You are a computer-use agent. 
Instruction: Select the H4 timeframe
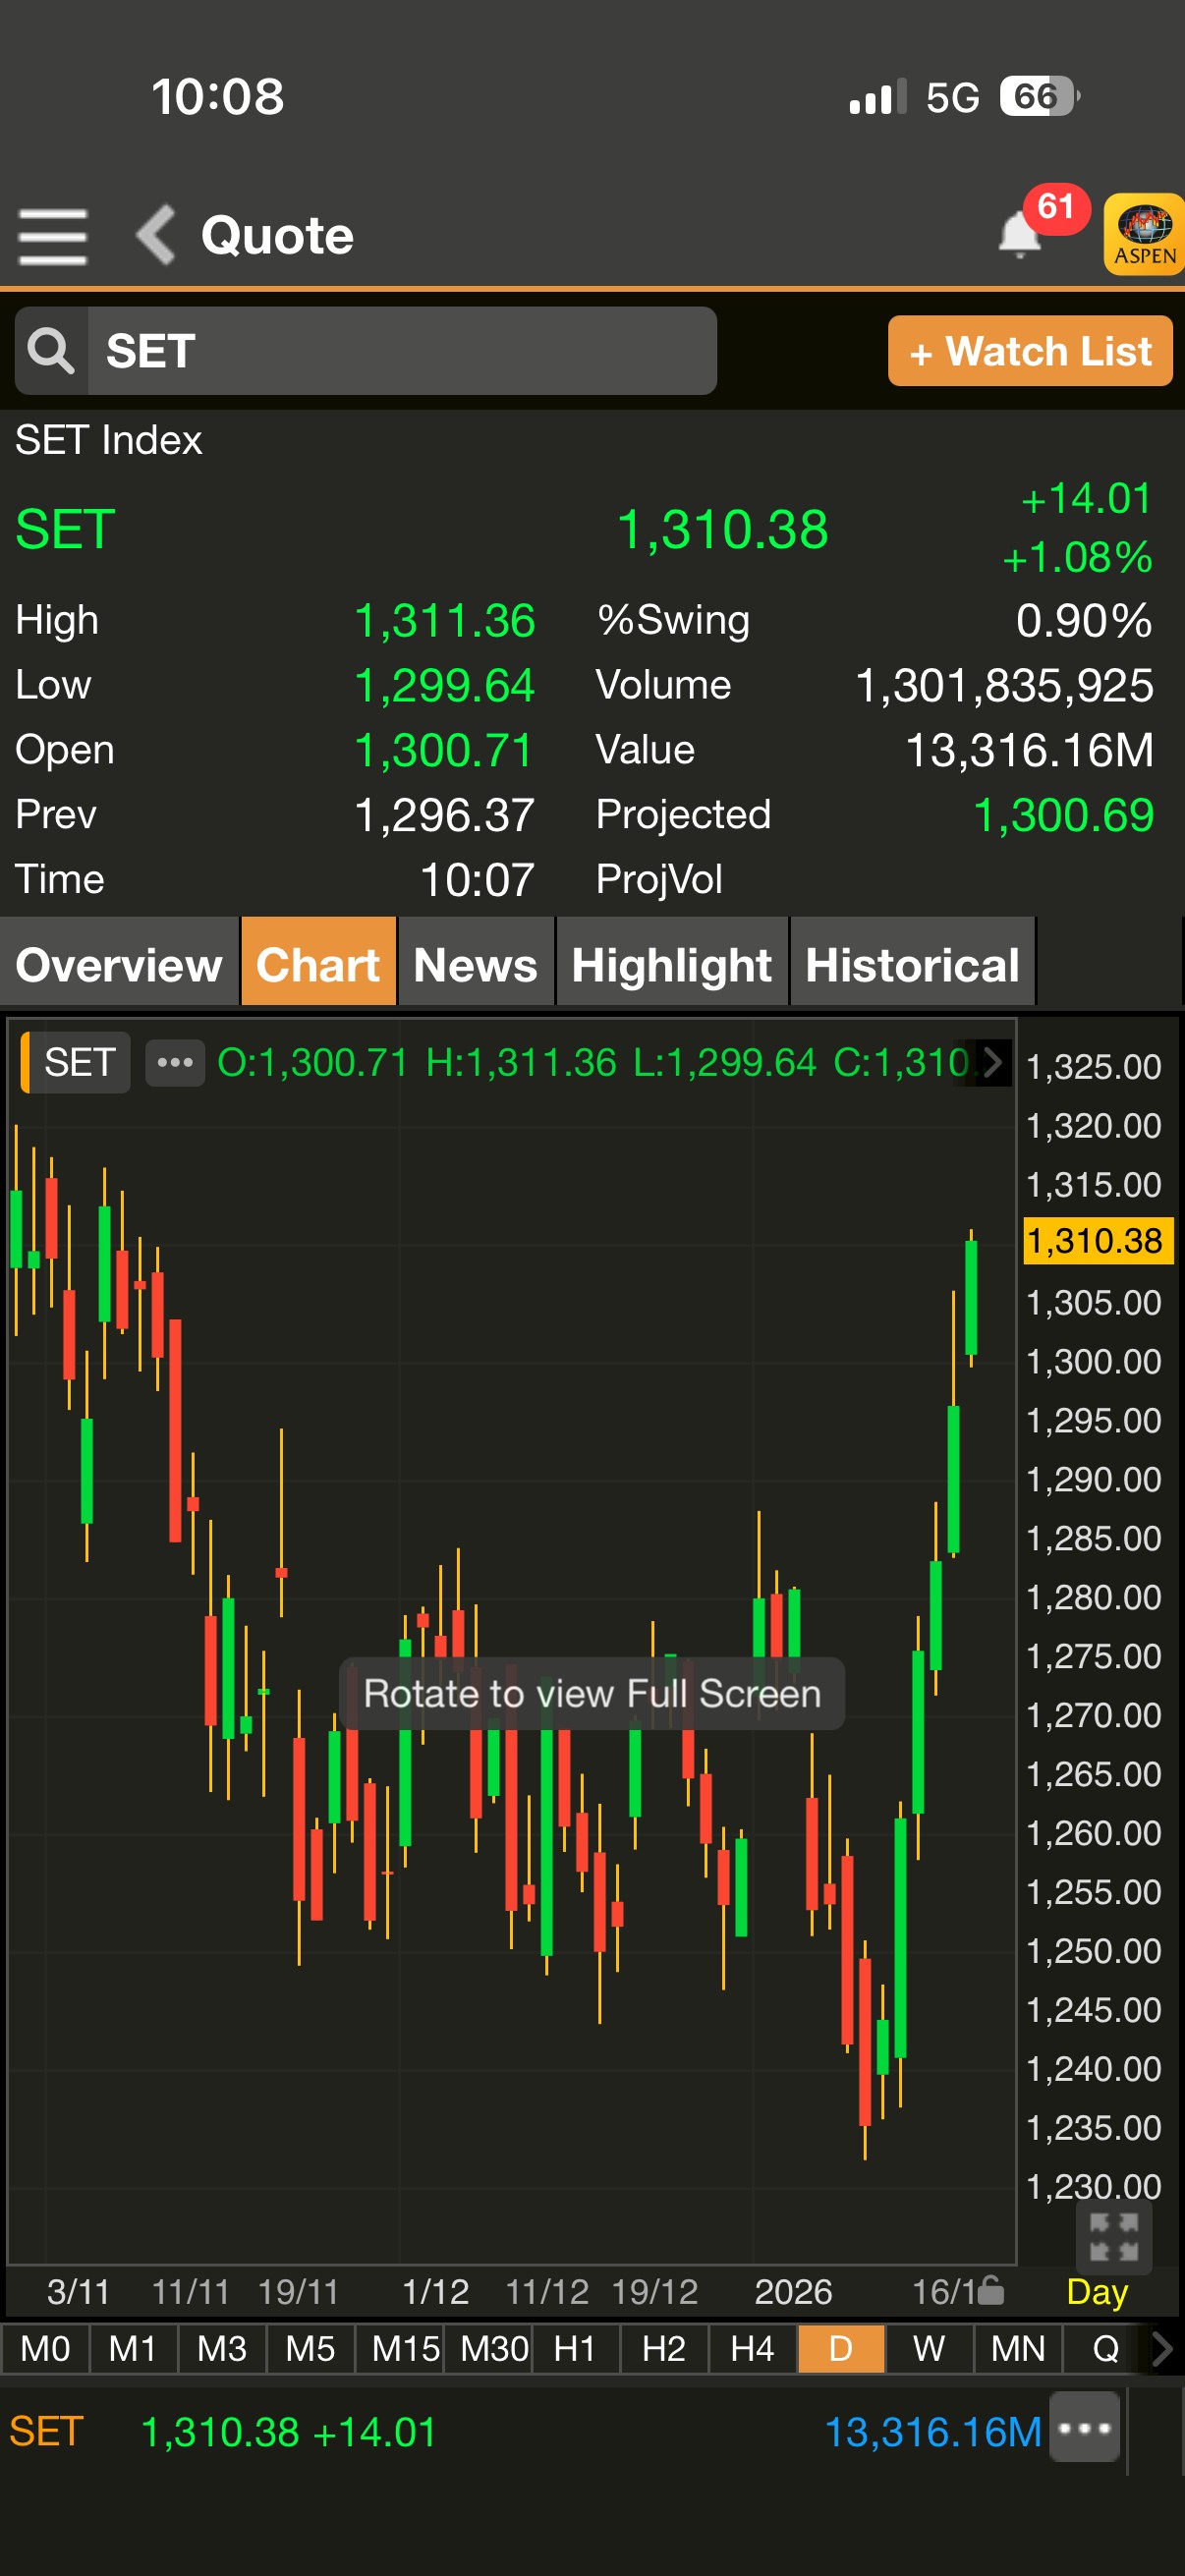(x=752, y=2349)
